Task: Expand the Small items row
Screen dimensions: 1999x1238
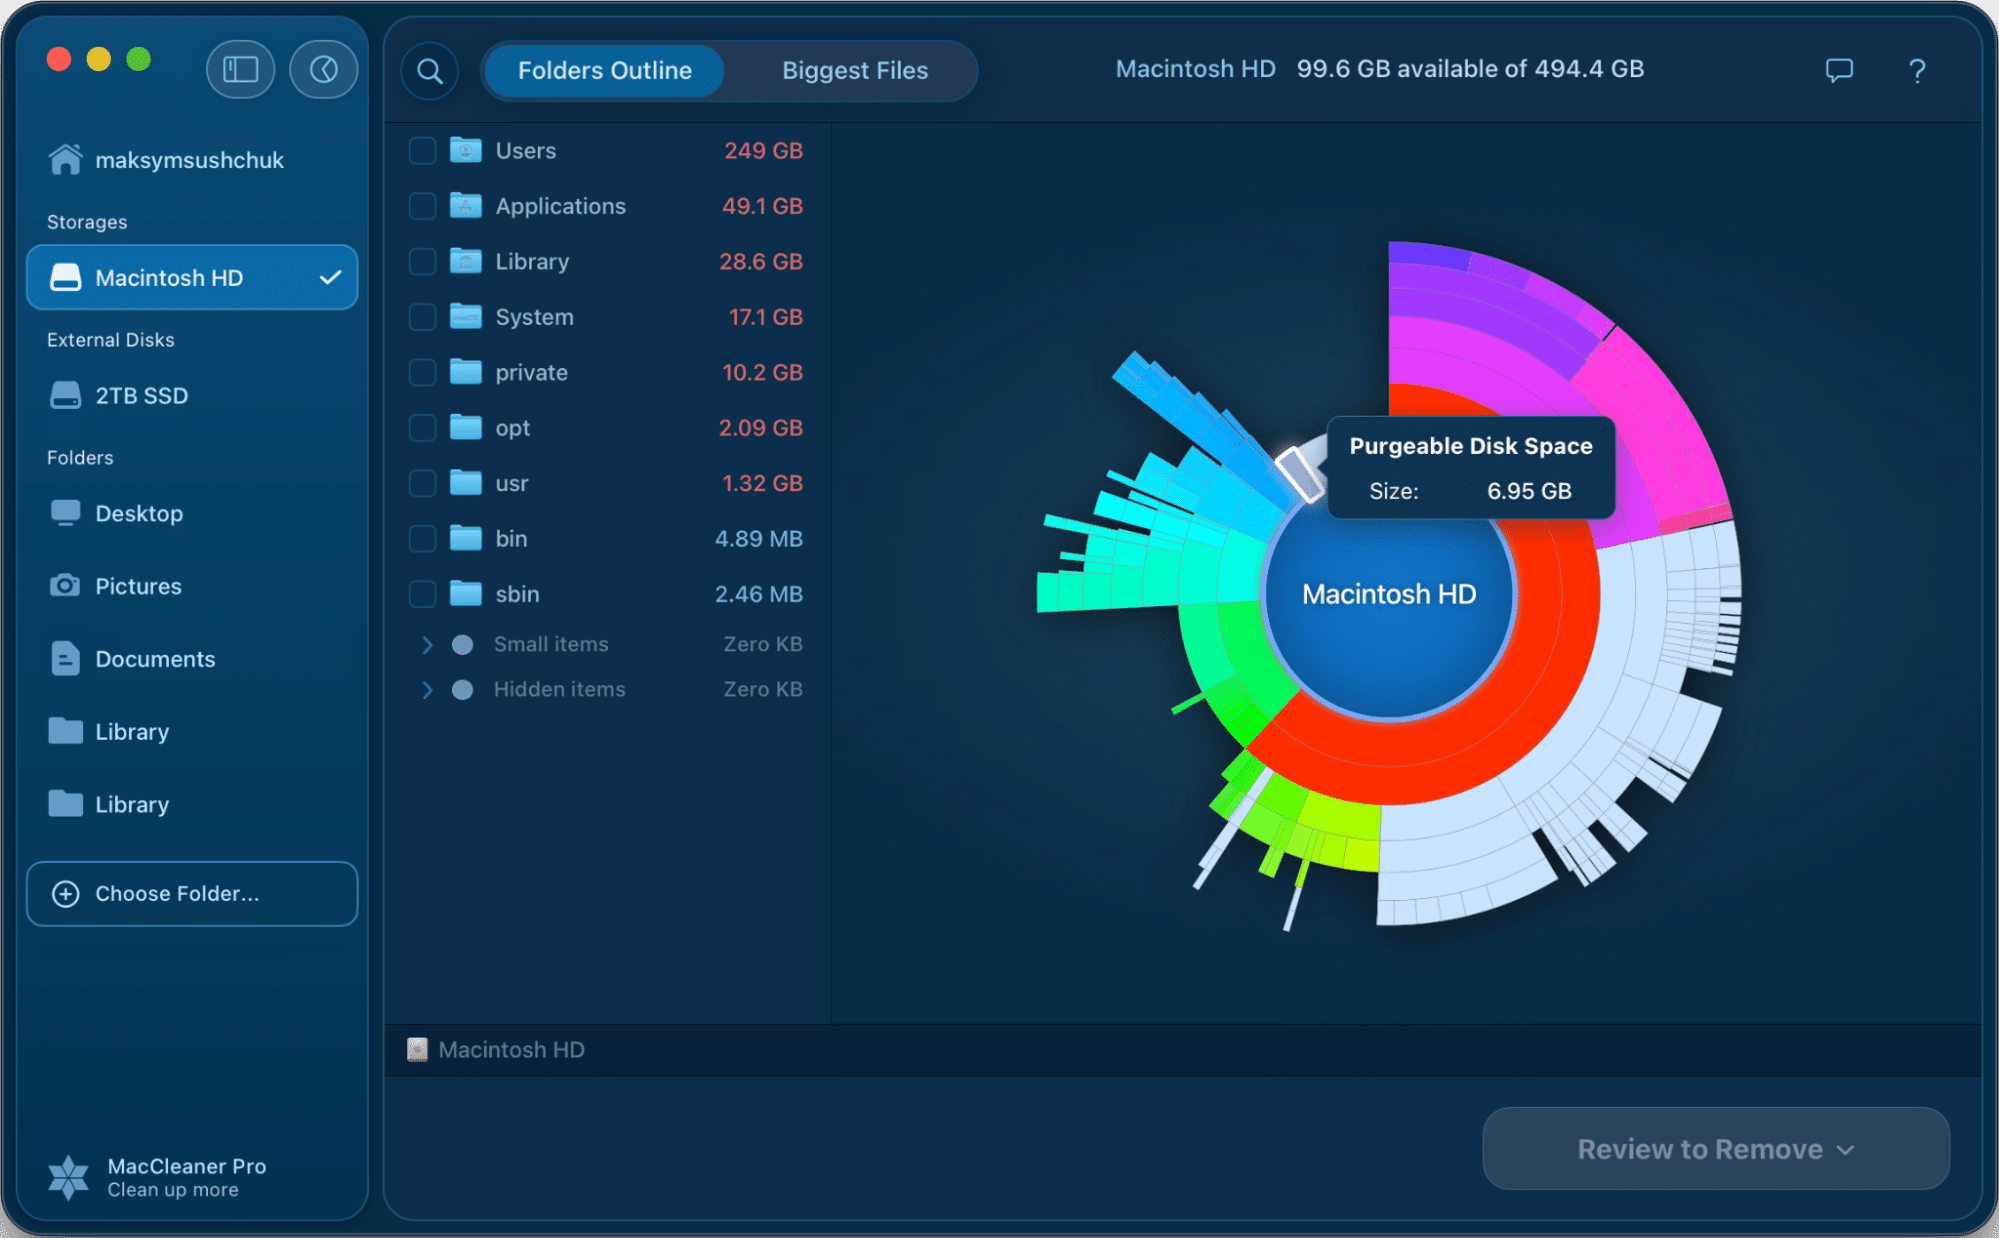Action: 427,645
